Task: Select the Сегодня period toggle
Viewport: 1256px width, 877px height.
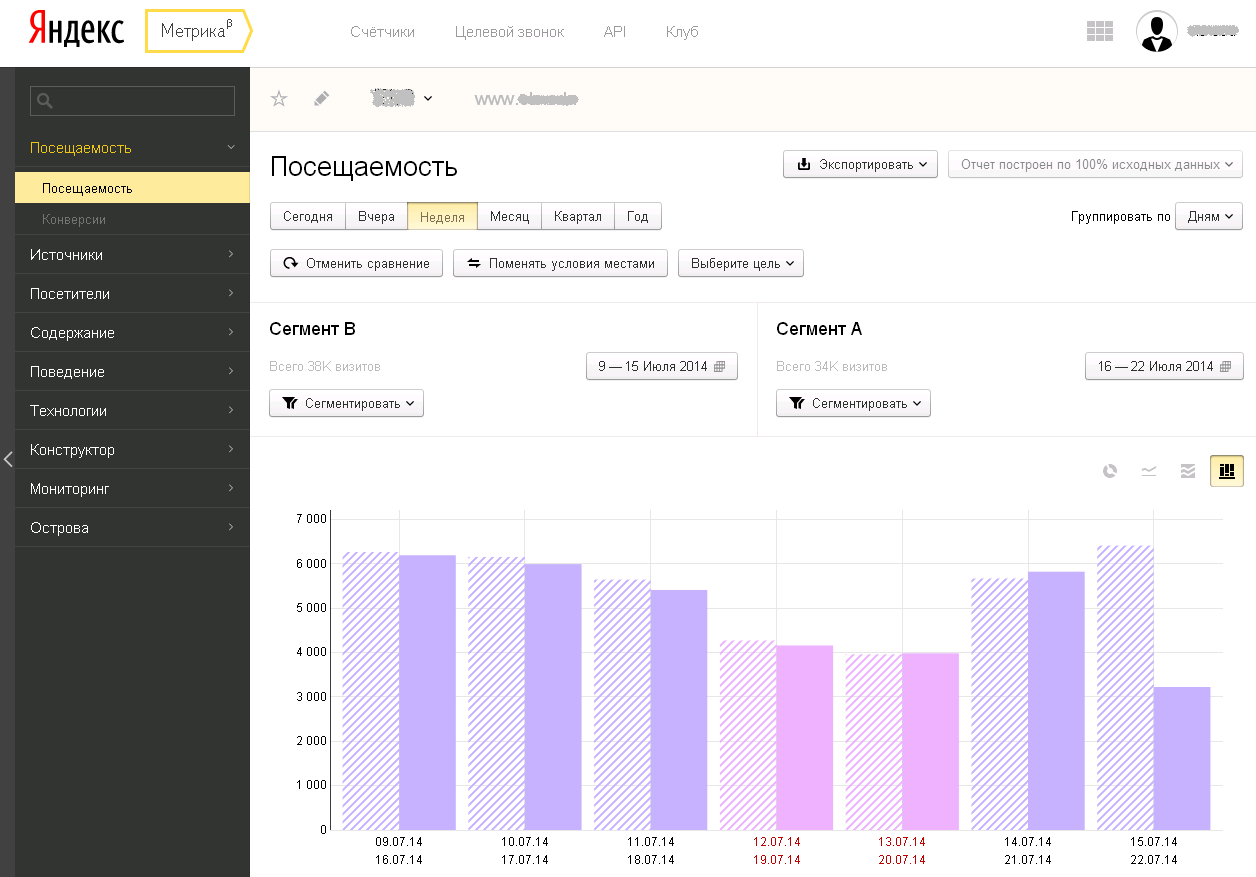Action: click(308, 217)
